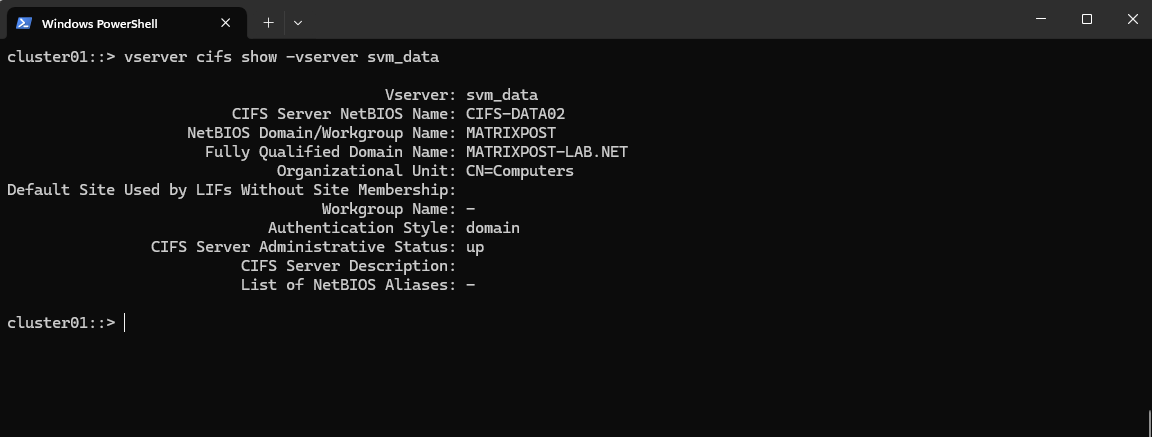The image size is (1152, 437).
Task: Click the MATRIXPOST-LAB.NET domain name value
Action: point(547,152)
